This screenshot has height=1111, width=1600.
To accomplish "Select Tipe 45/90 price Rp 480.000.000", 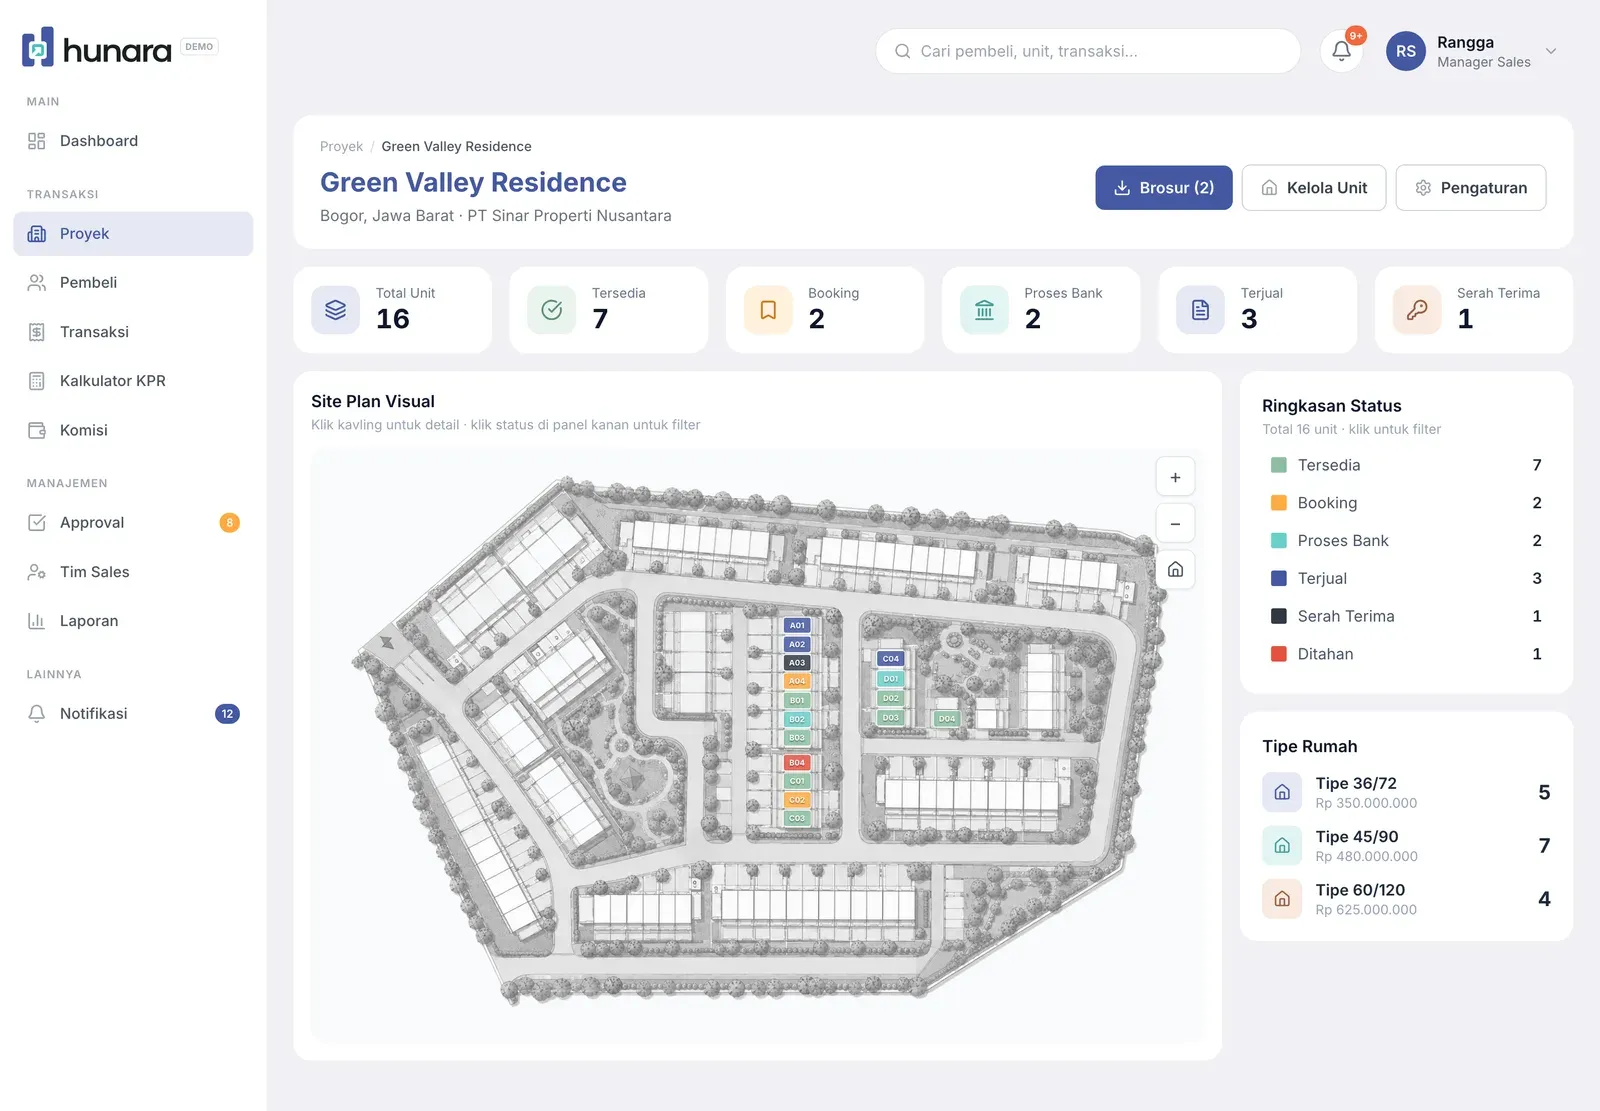I will click(x=1366, y=857).
